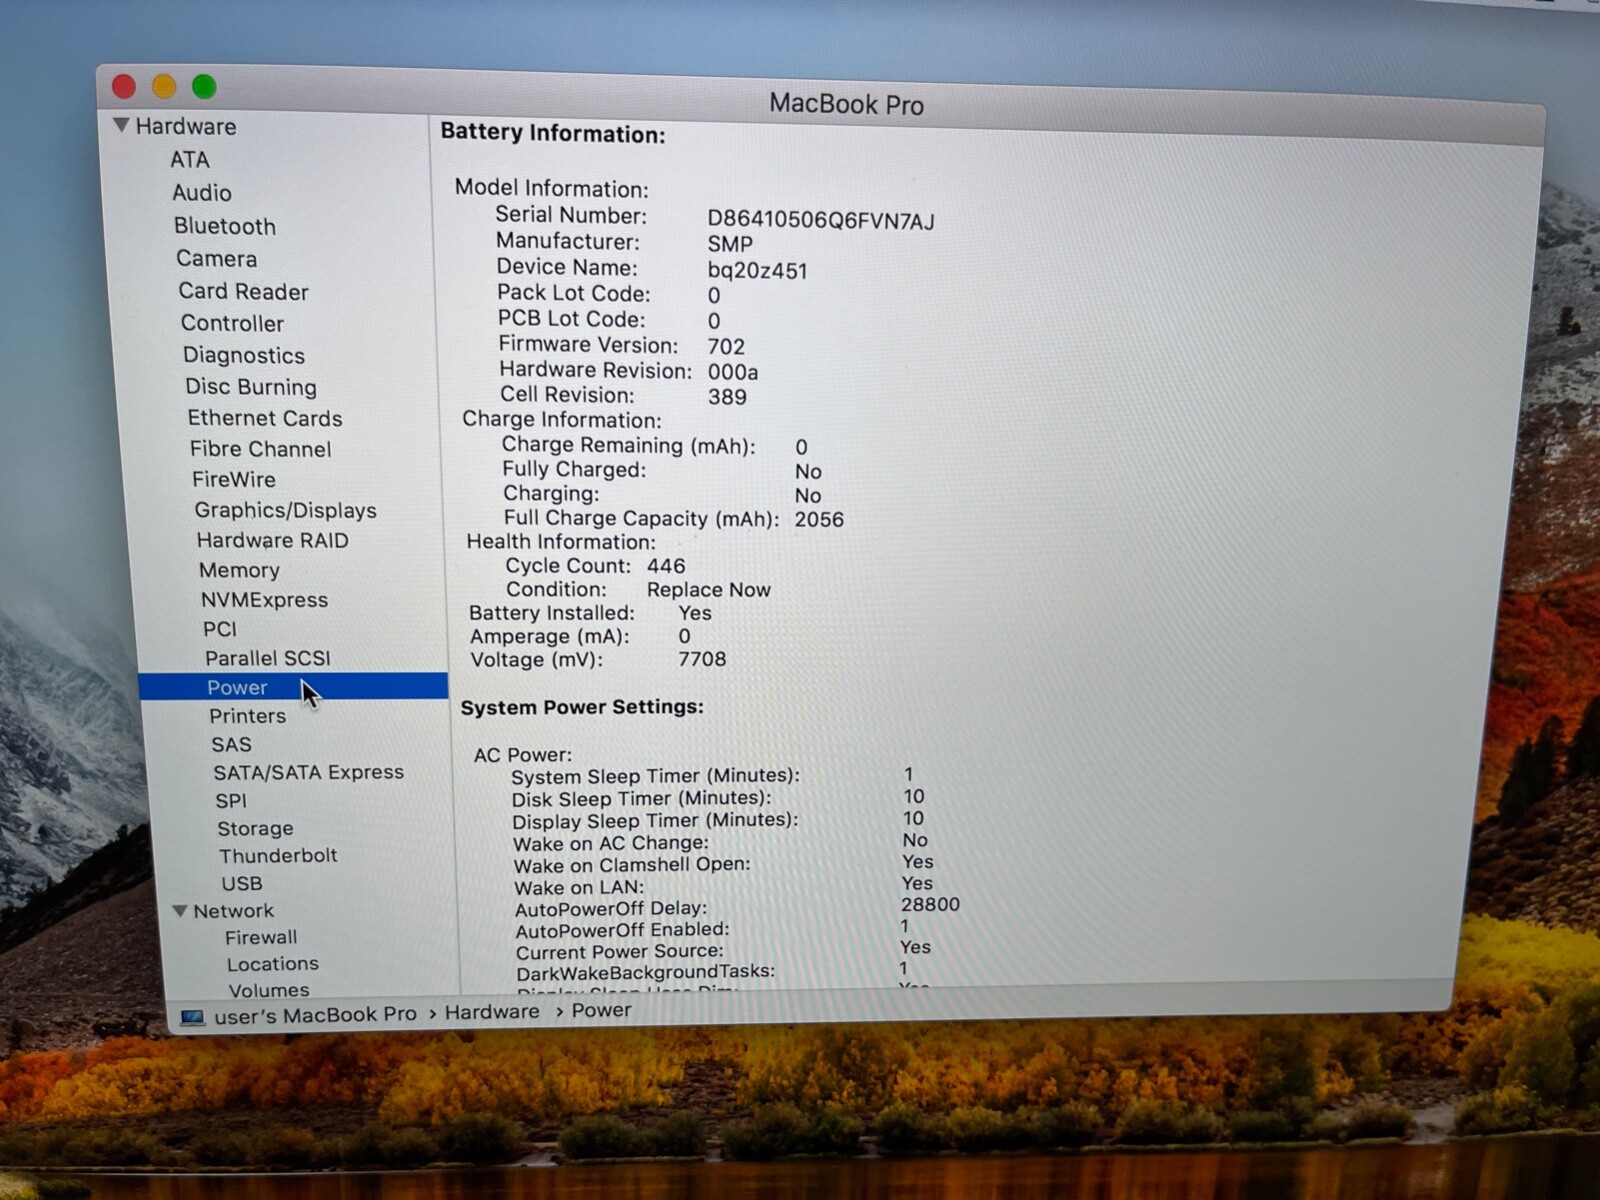Image resolution: width=1600 pixels, height=1200 pixels.
Task: Click the Replace Now condition value
Action: (709, 590)
